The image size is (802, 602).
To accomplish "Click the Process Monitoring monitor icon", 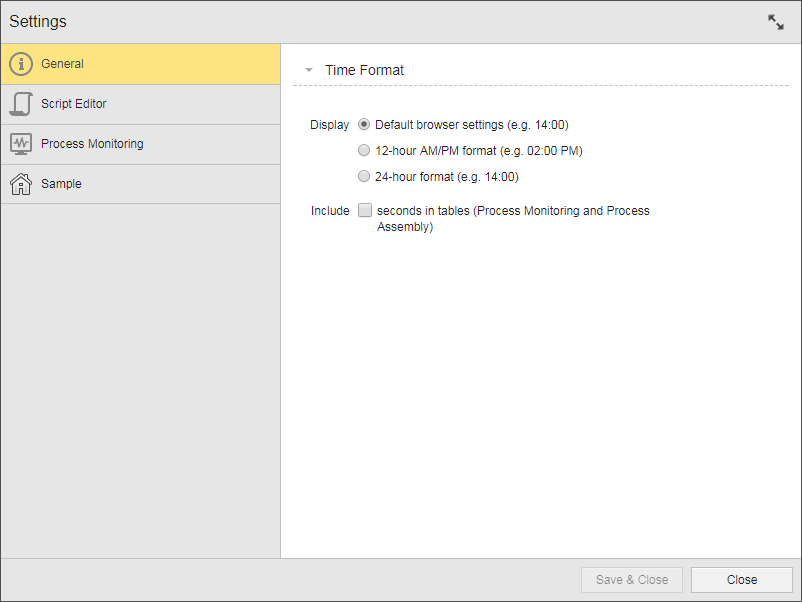I will coord(21,144).
